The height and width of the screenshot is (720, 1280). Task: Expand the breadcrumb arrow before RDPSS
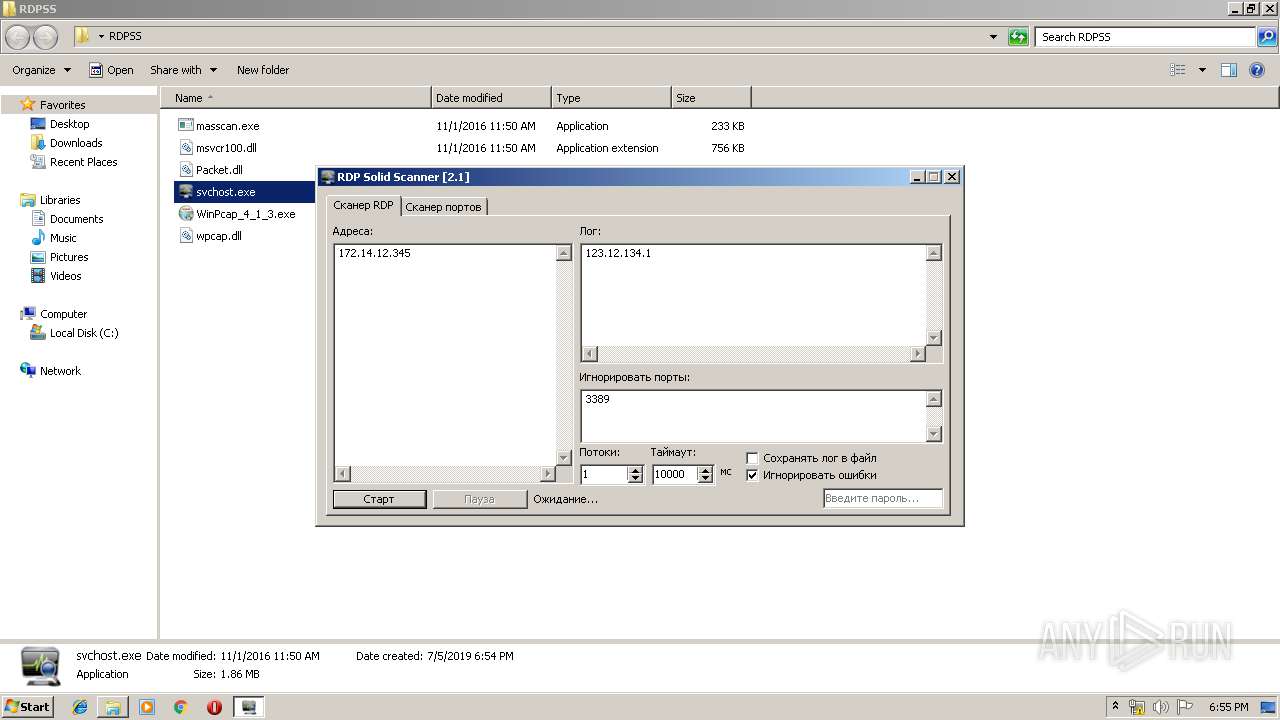tap(101, 37)
